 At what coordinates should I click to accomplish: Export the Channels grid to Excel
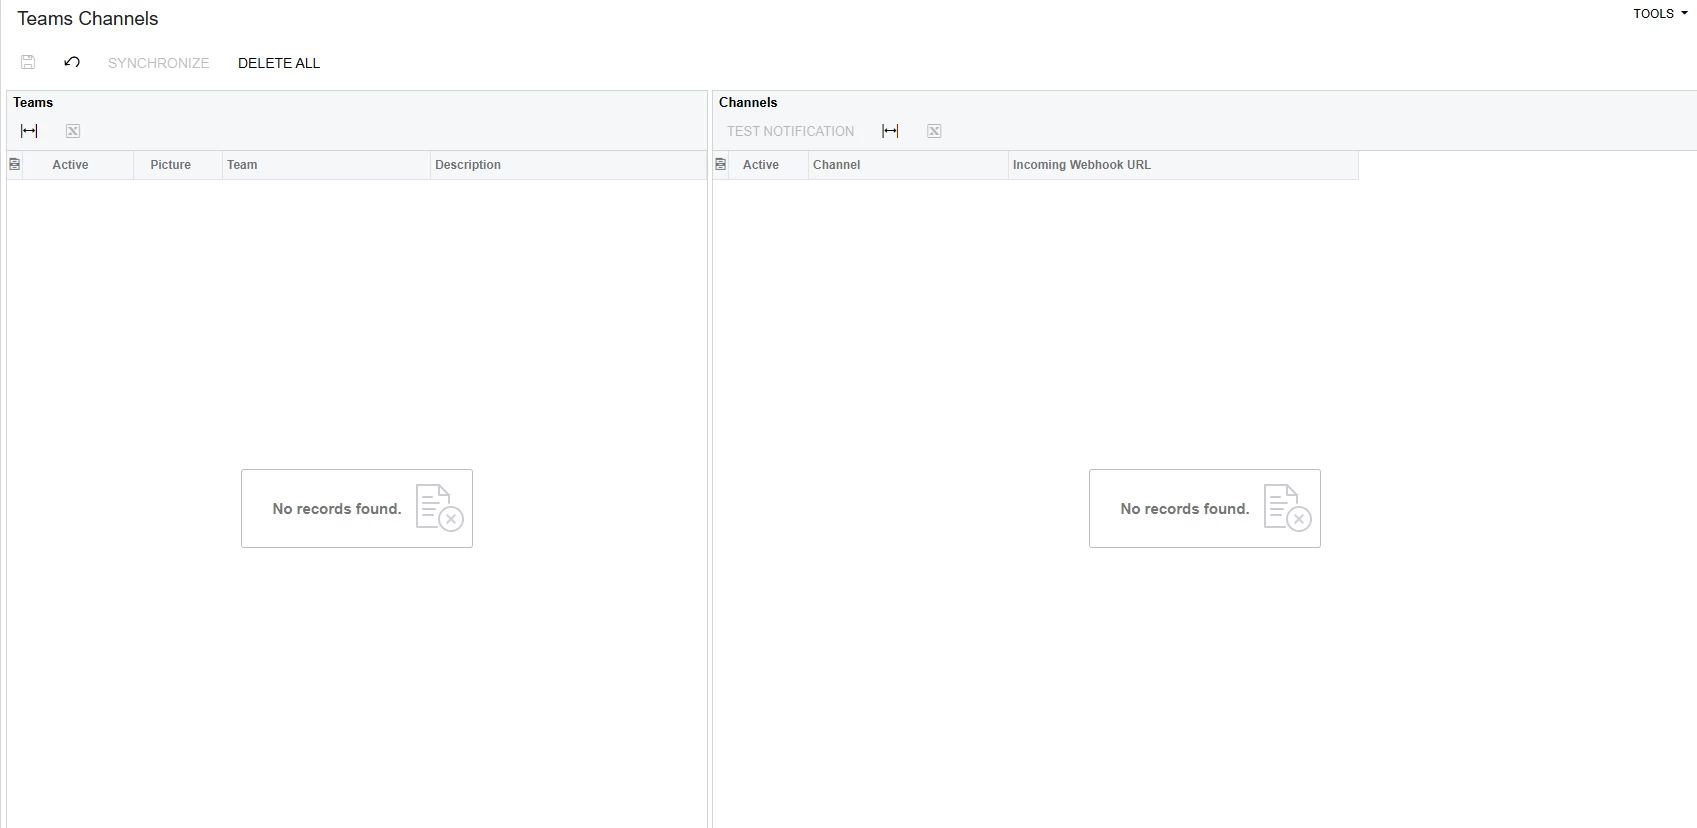click(934, 131)
